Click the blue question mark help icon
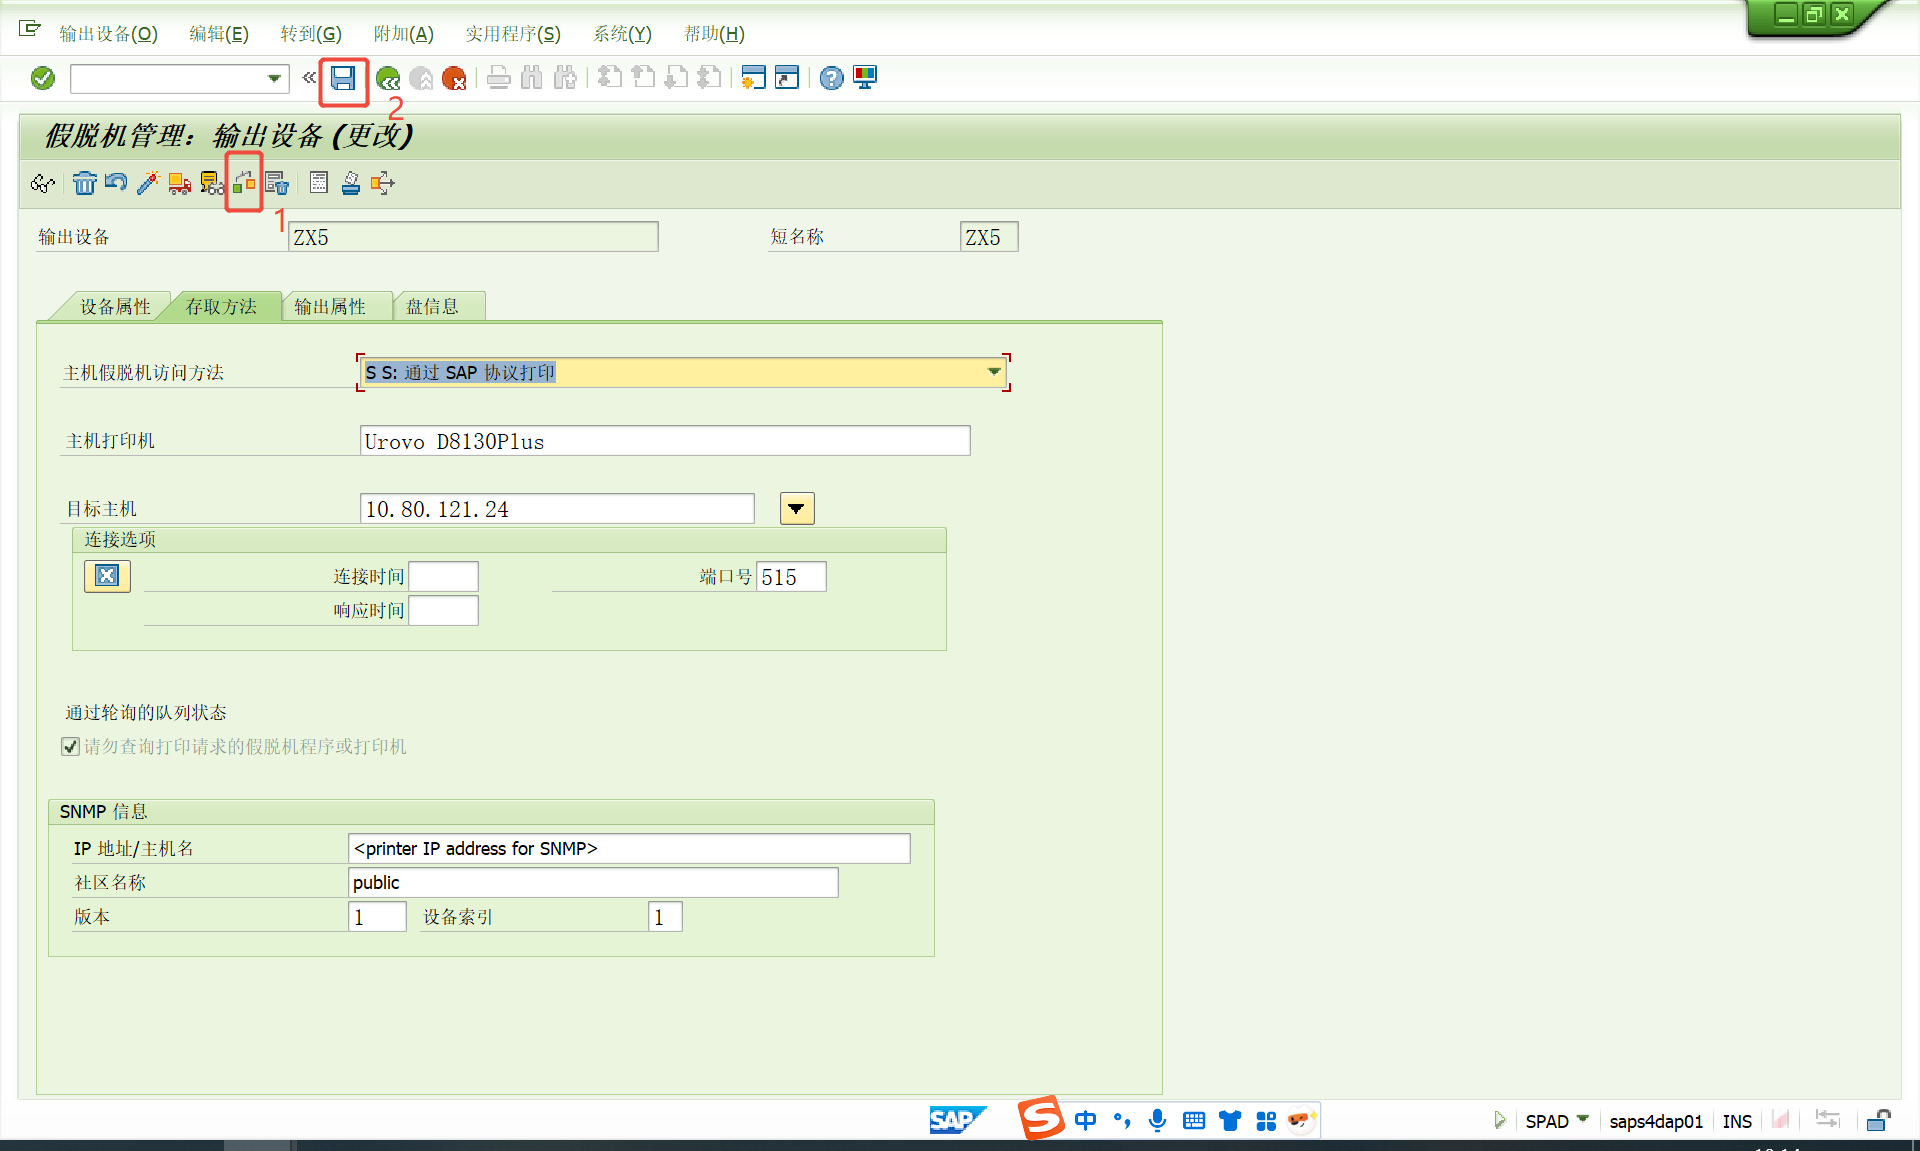1920x1151 pixels. click(x=831, y=78)
